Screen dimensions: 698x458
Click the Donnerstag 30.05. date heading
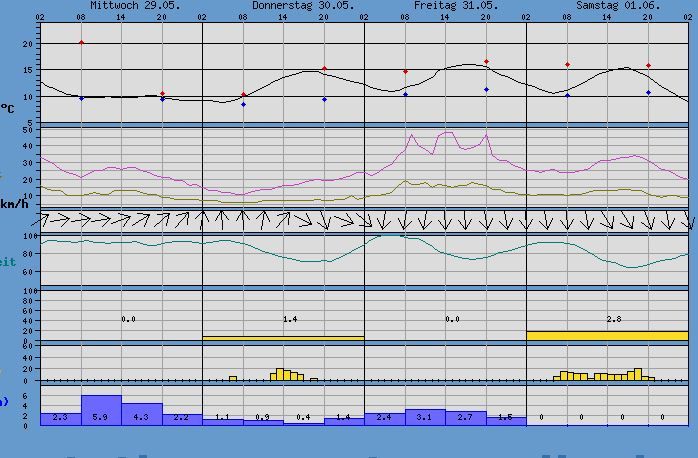coord(288,6)
